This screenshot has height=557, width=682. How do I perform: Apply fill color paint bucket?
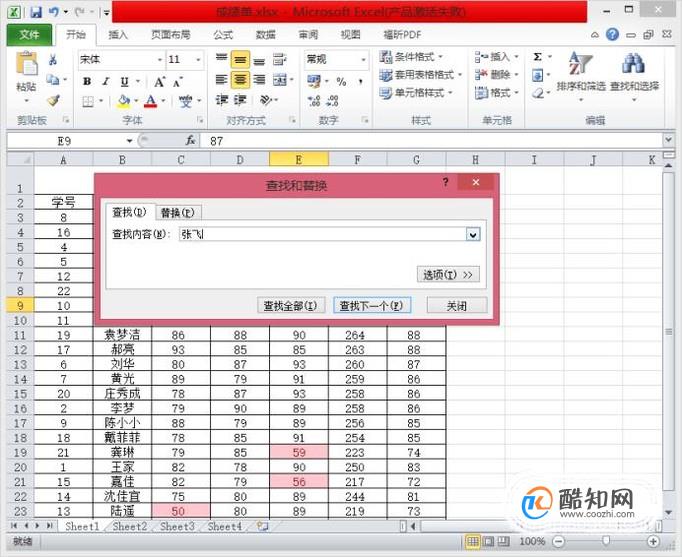(x=124, y=101)
